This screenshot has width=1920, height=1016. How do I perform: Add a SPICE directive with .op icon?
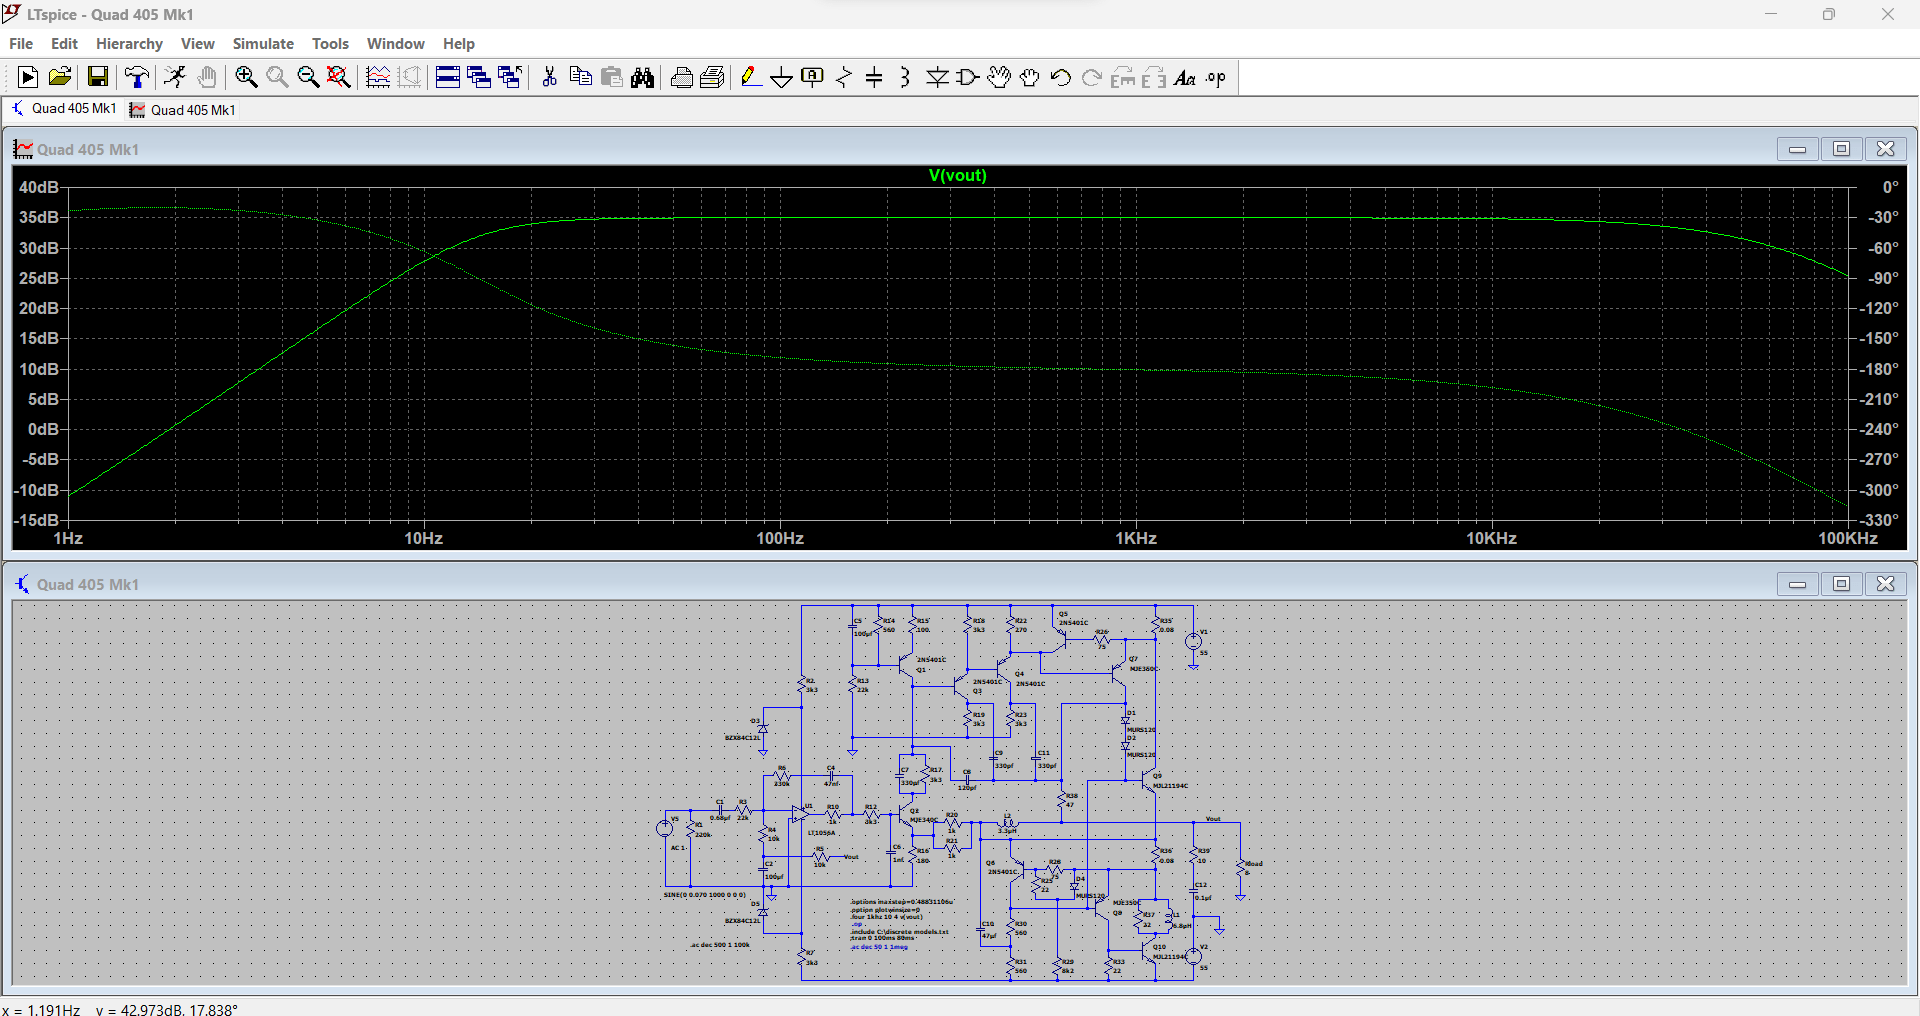coord(1216,77)
